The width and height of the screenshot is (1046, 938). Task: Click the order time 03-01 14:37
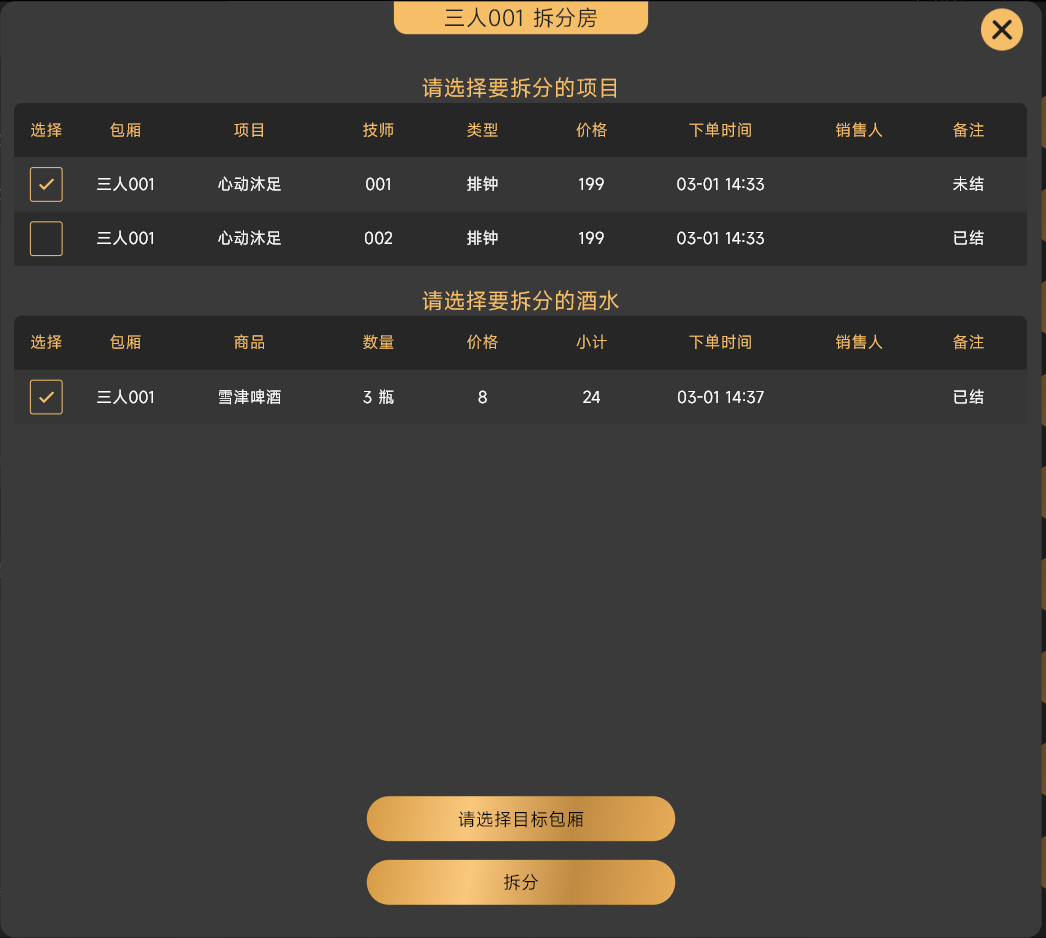[x=720, y=397]
